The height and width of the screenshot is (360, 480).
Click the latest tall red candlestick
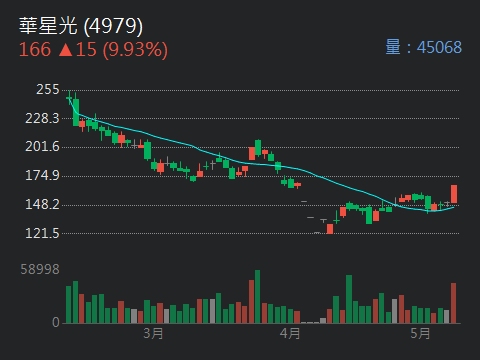point(454,194)
